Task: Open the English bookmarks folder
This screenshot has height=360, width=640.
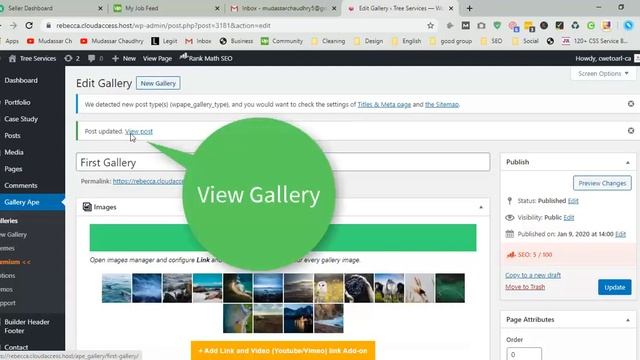Action: point(406,41)
